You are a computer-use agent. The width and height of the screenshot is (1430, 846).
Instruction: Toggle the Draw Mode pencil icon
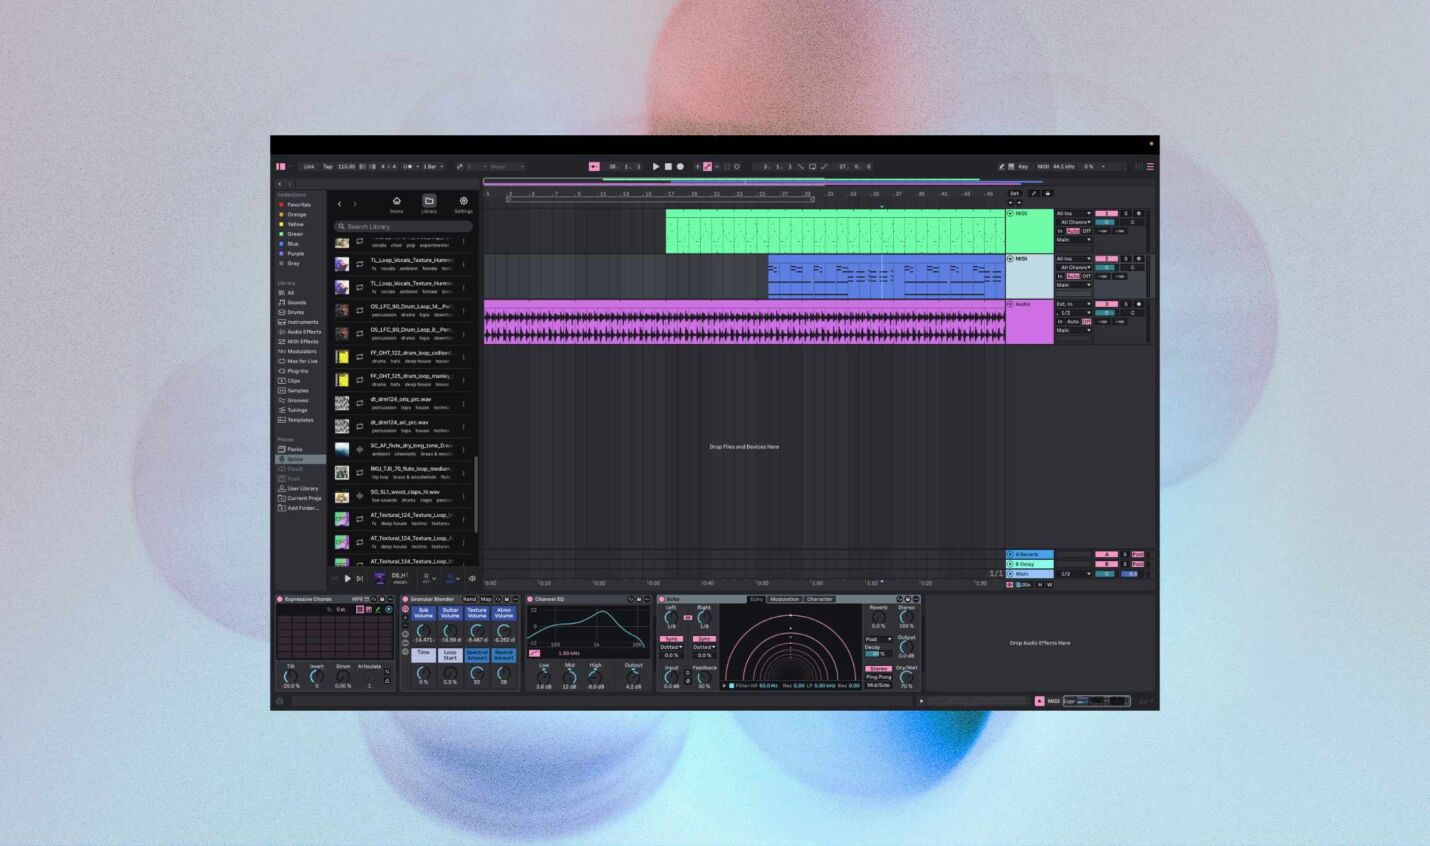1001,167
